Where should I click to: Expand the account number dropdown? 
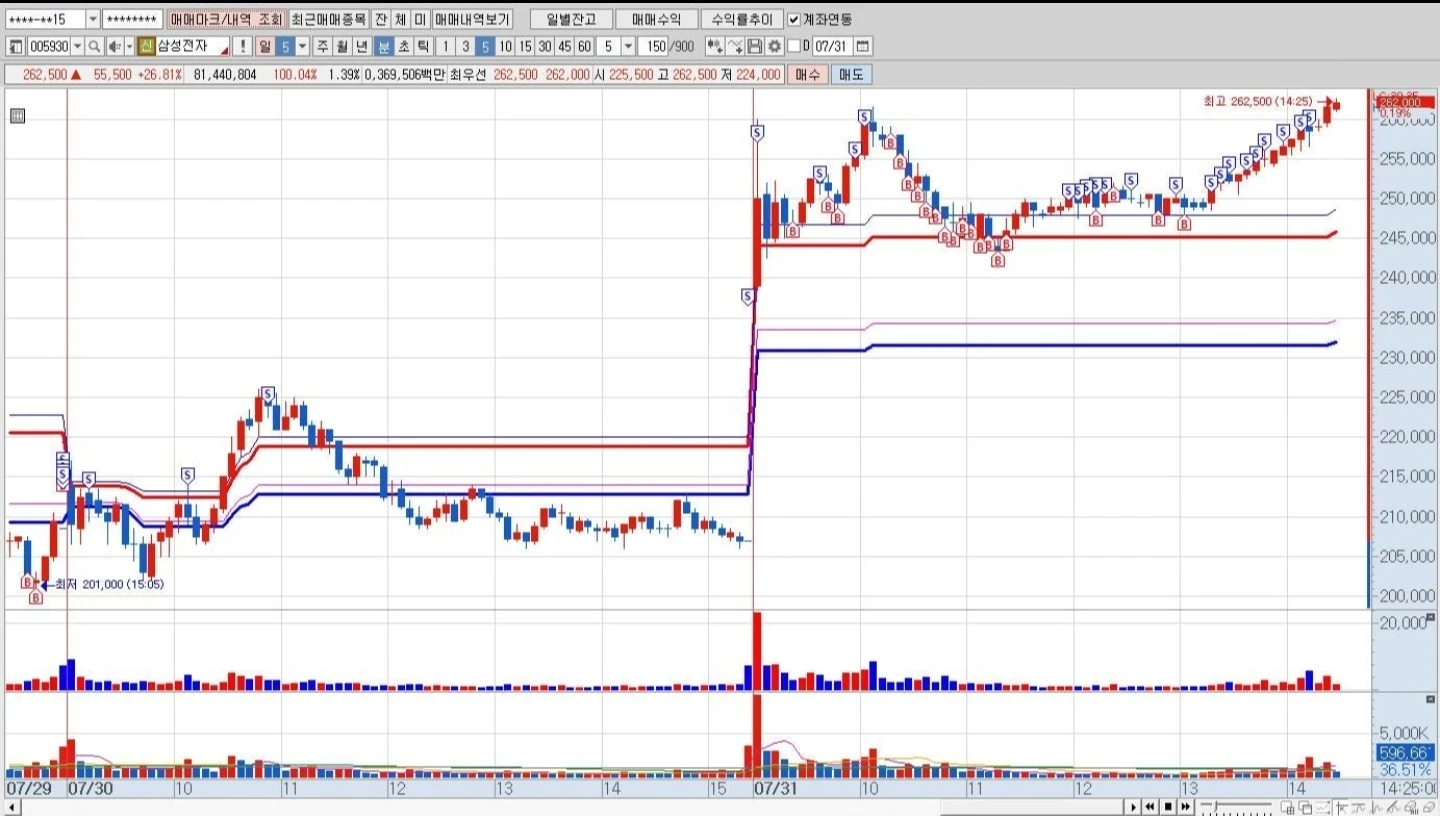(93, 19)
